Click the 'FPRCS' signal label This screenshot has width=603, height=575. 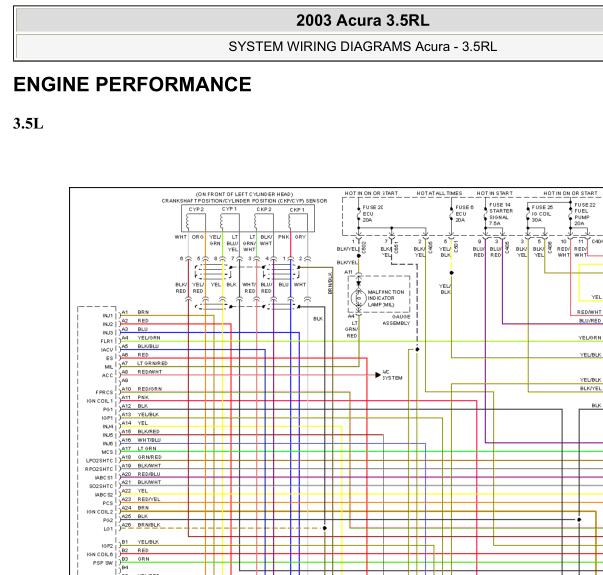click(104, 392)
